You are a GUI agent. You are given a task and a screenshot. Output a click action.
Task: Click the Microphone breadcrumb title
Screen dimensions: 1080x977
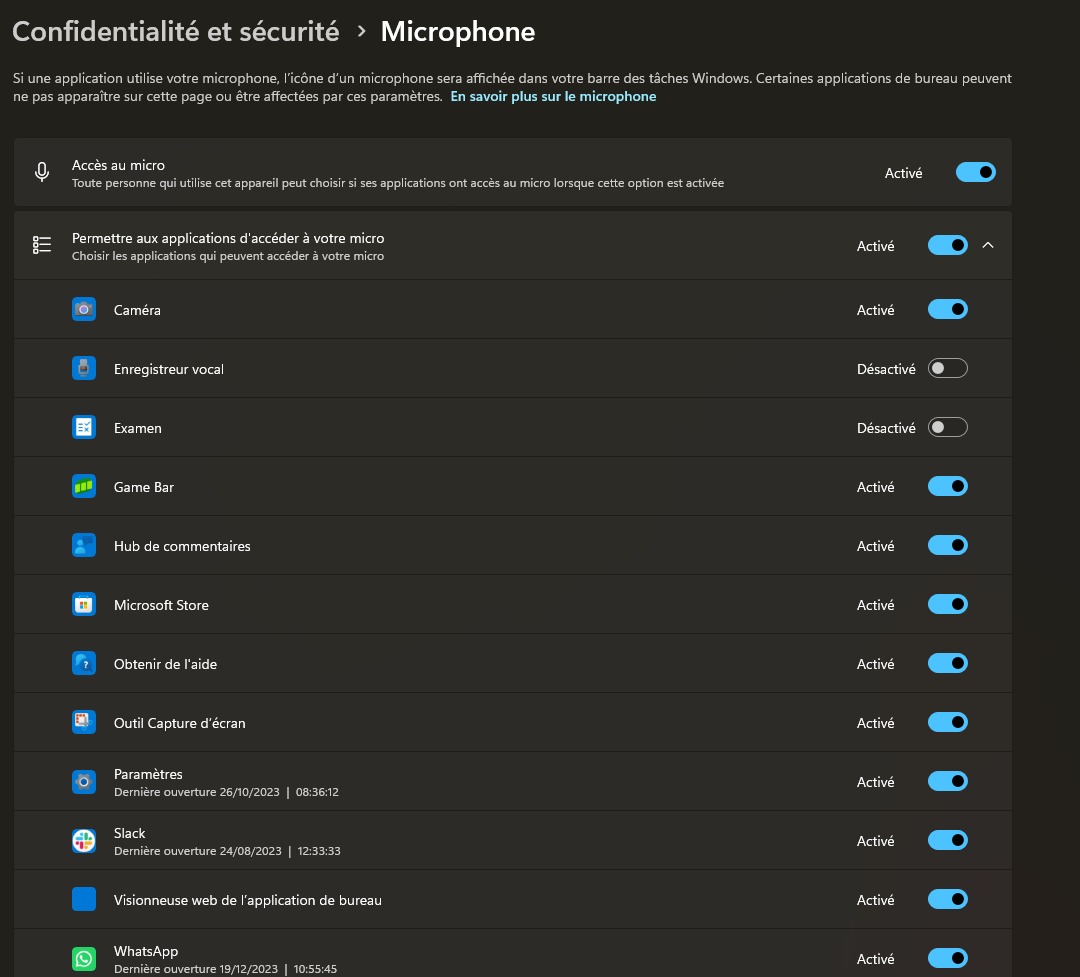(x=458, y=32)
